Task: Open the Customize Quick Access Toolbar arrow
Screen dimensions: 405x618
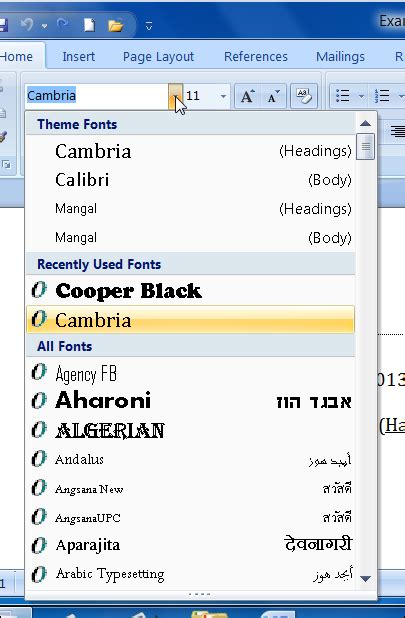Action: point(149,26)
